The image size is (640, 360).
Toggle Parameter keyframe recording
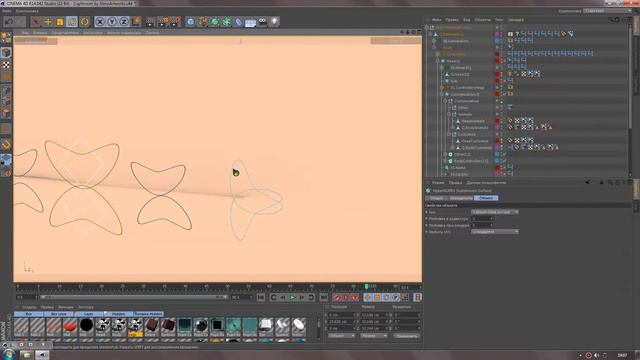[x=396, y=297]
